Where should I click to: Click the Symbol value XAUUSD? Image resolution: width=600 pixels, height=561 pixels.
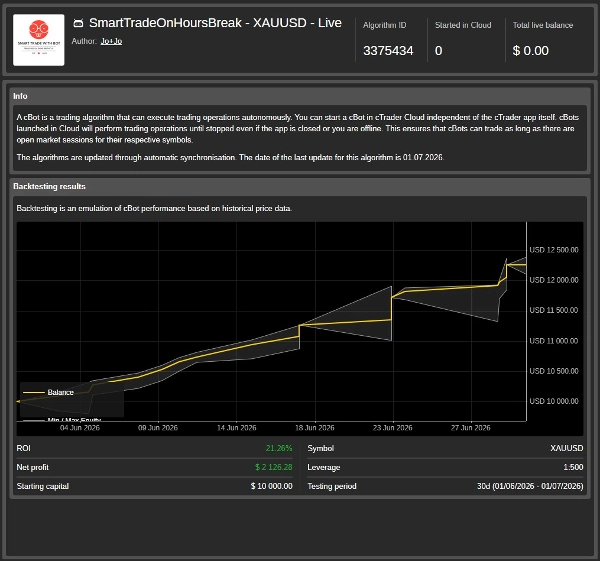pyautogui.click(x=567, y=448)
